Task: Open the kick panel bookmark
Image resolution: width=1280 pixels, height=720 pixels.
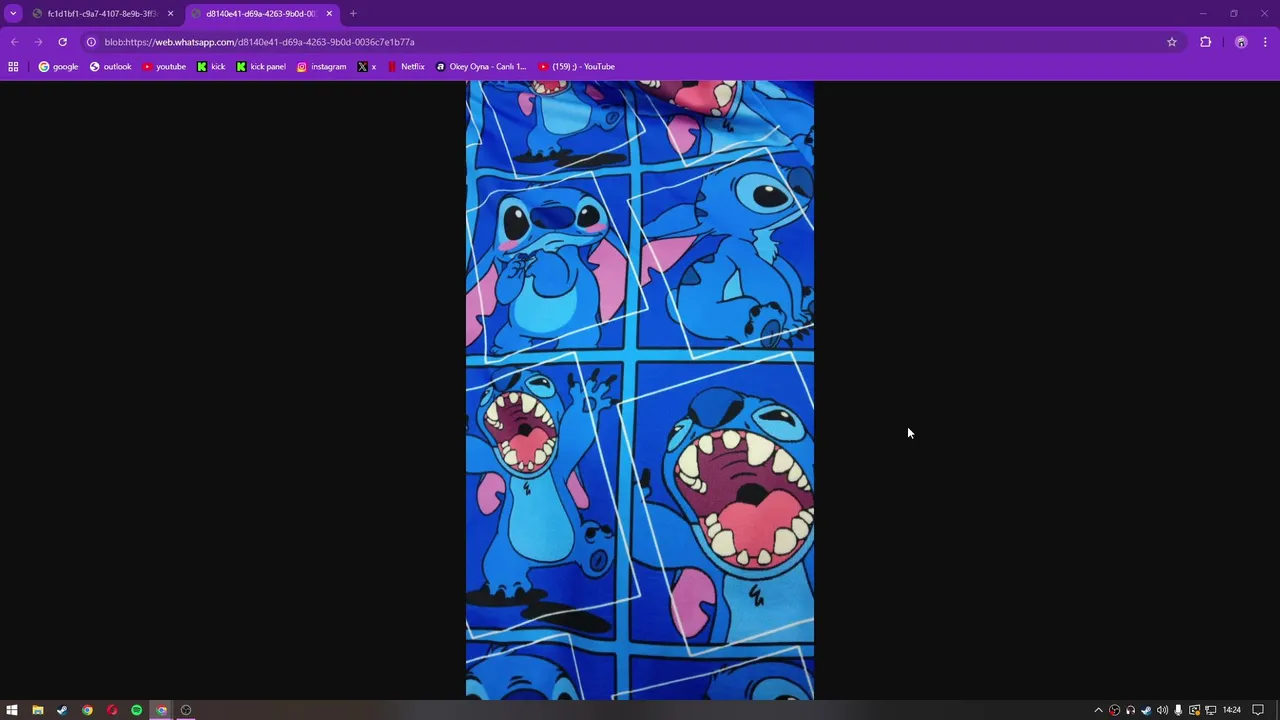Action: coord(261,67)
